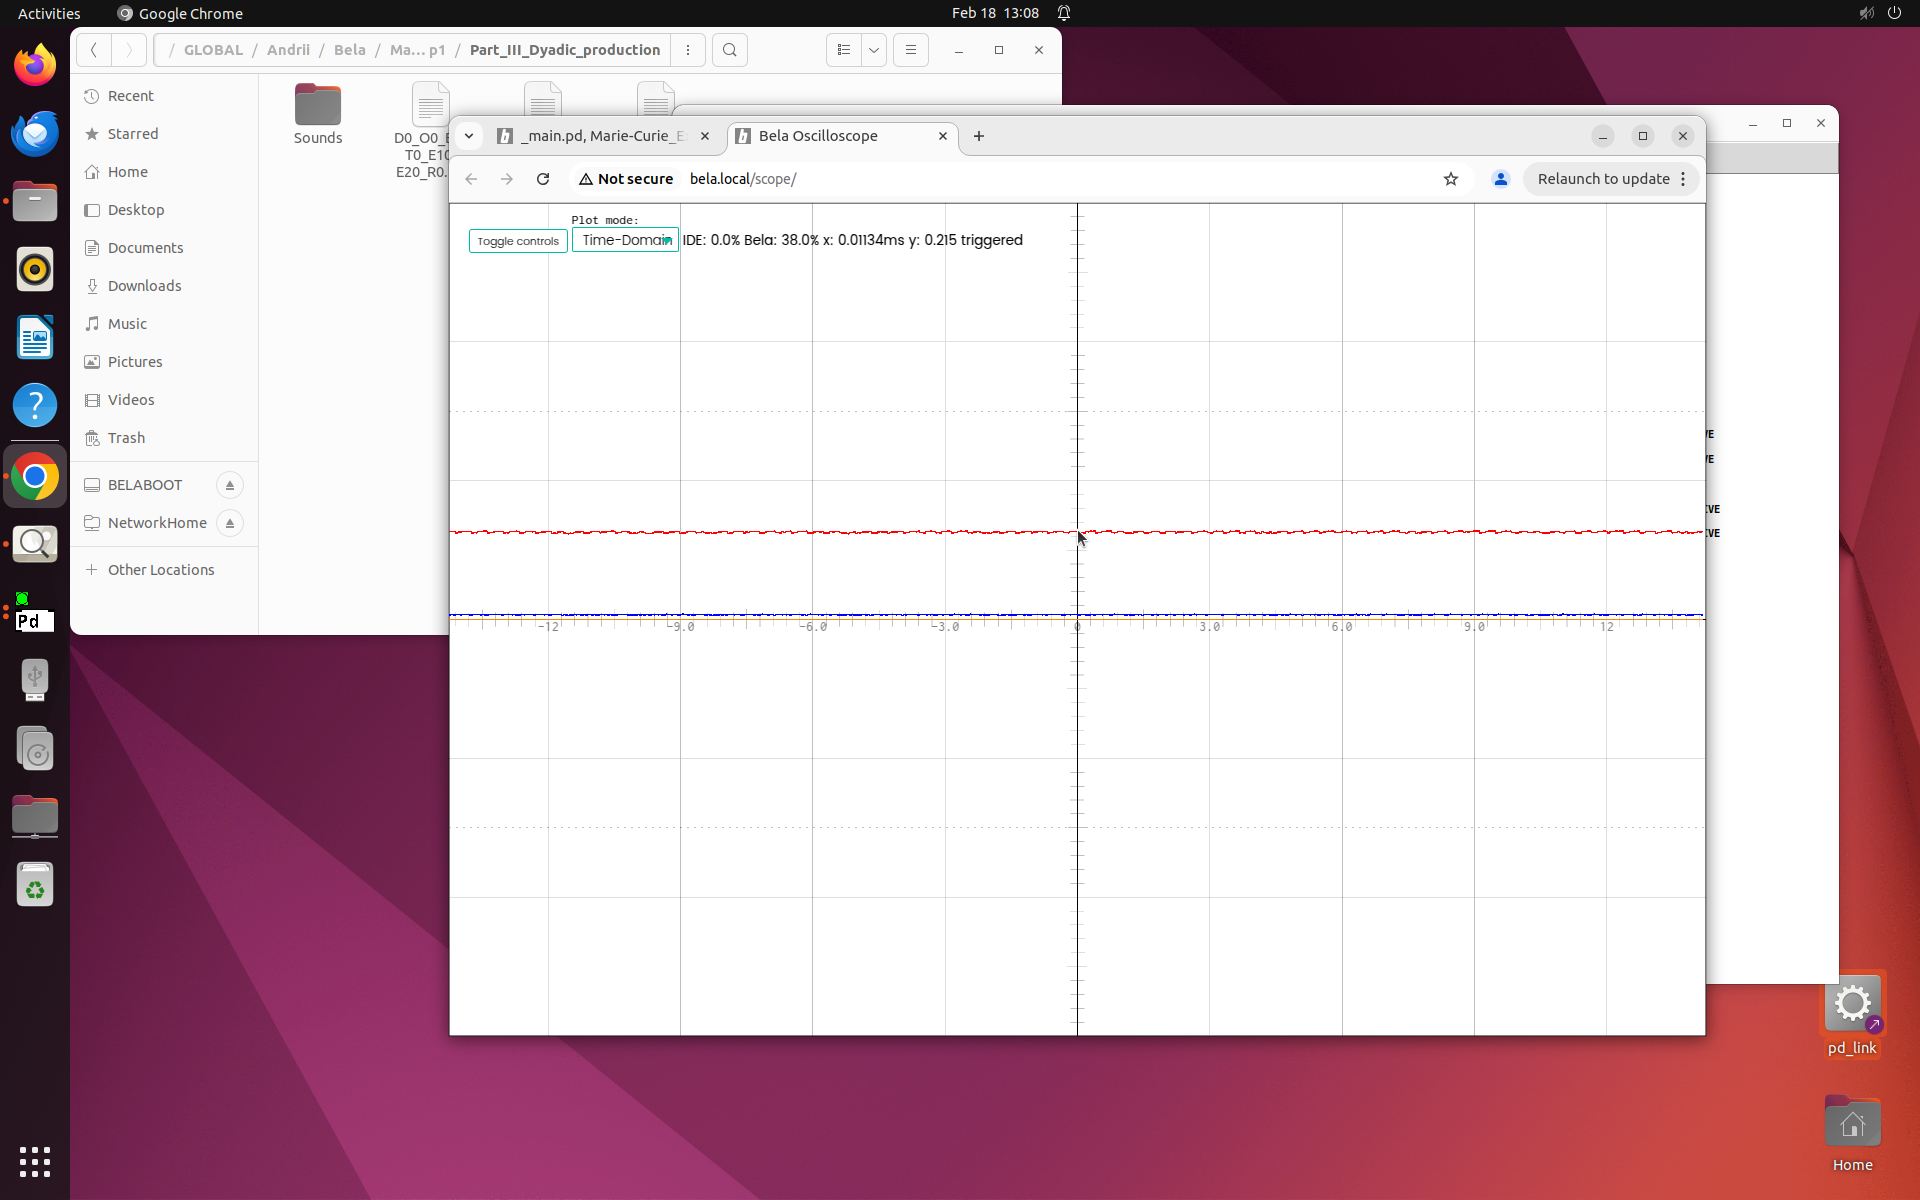Click the Relaunch to update button
Image resolution: width=1920 pixels, height=1200 pixels.
tap(1603, 179)
